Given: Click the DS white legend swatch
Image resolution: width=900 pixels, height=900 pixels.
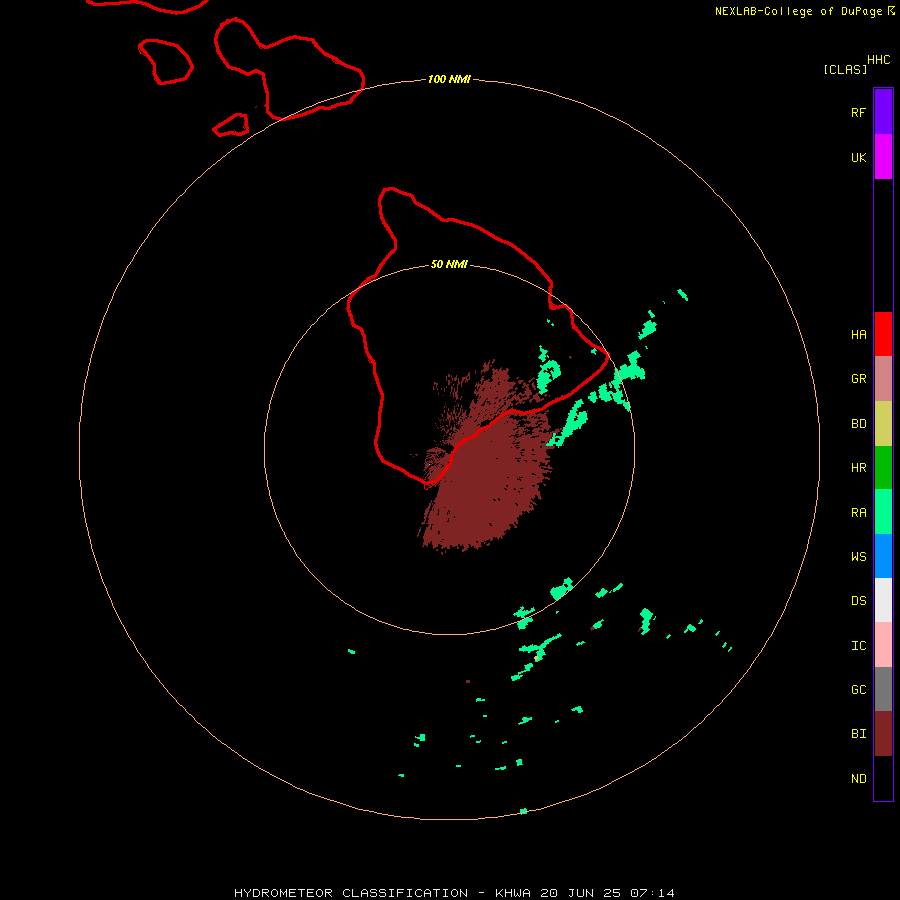Looking at the screenshot, I should (x=883, y=600).
